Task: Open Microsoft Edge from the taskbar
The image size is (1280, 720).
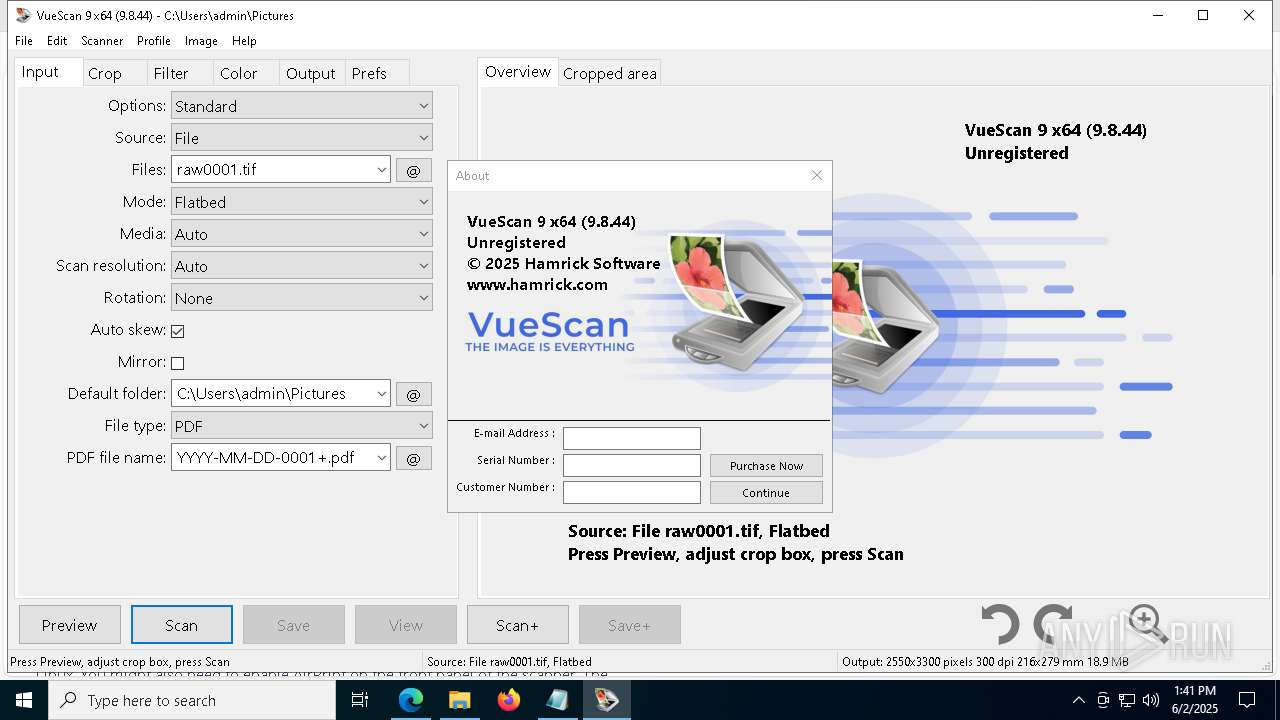Action: [x=411, y=700]
